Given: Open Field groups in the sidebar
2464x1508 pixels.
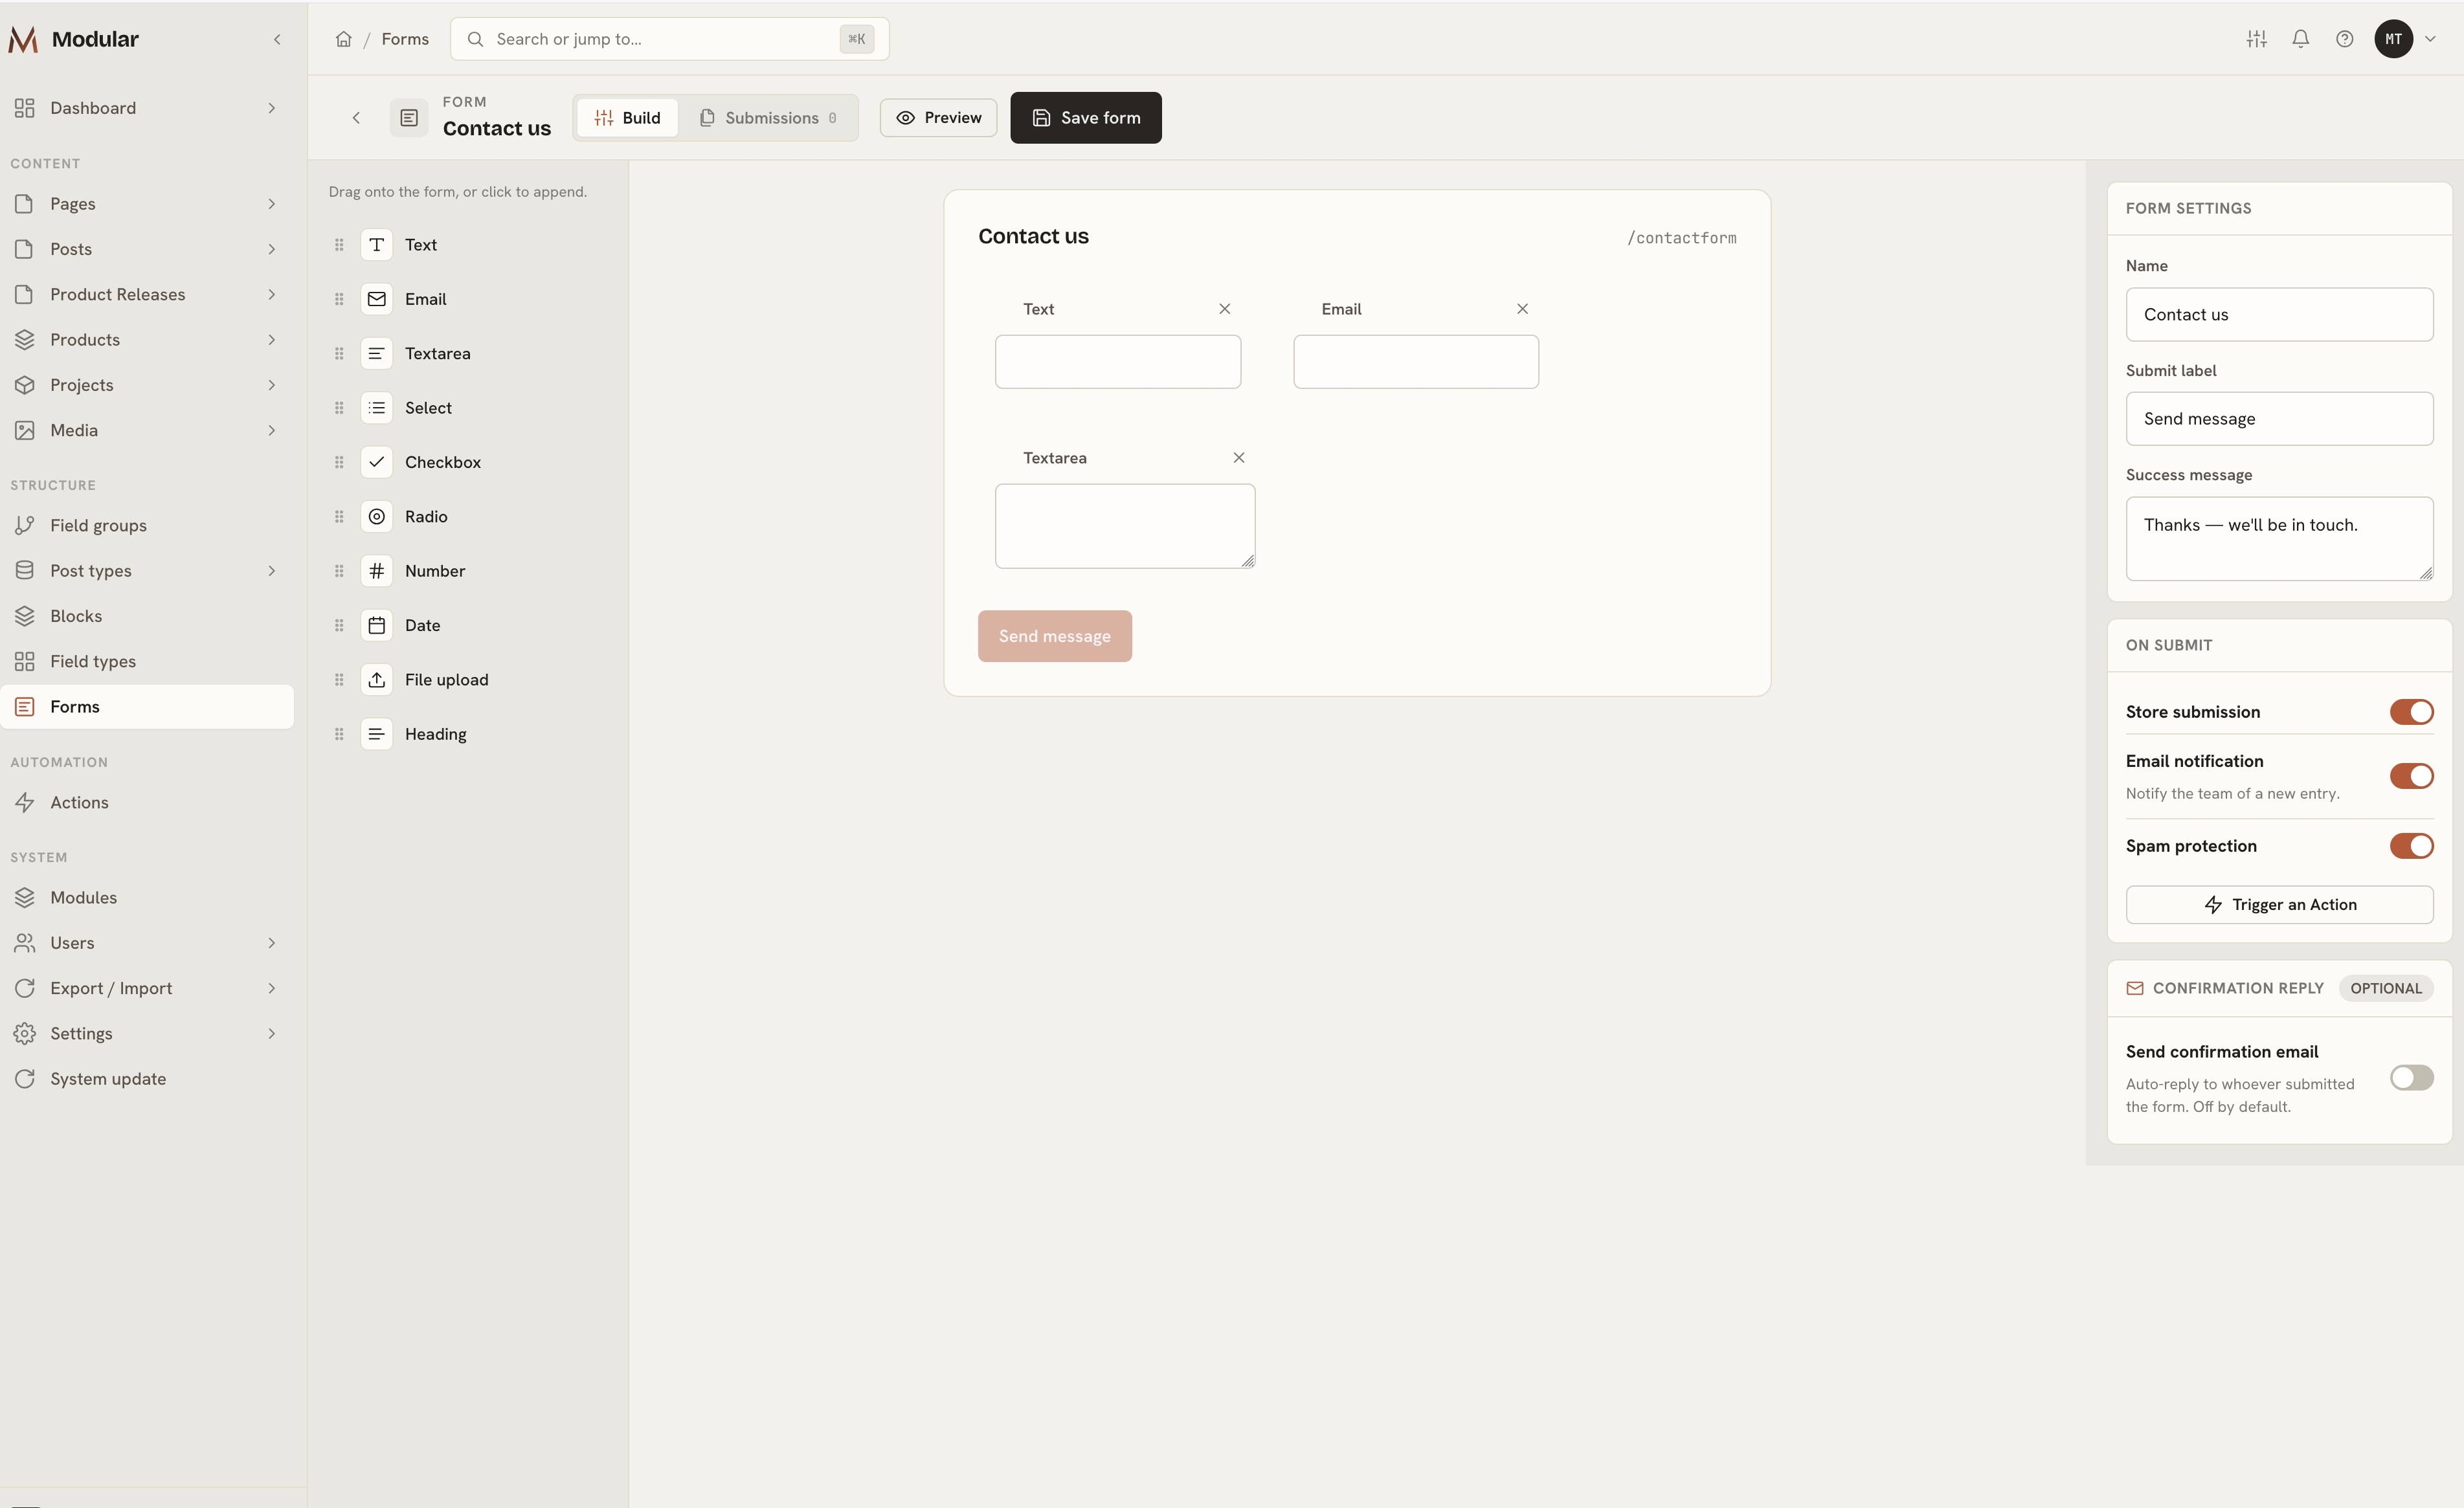Looking at the screenshot, I should 147,526.
